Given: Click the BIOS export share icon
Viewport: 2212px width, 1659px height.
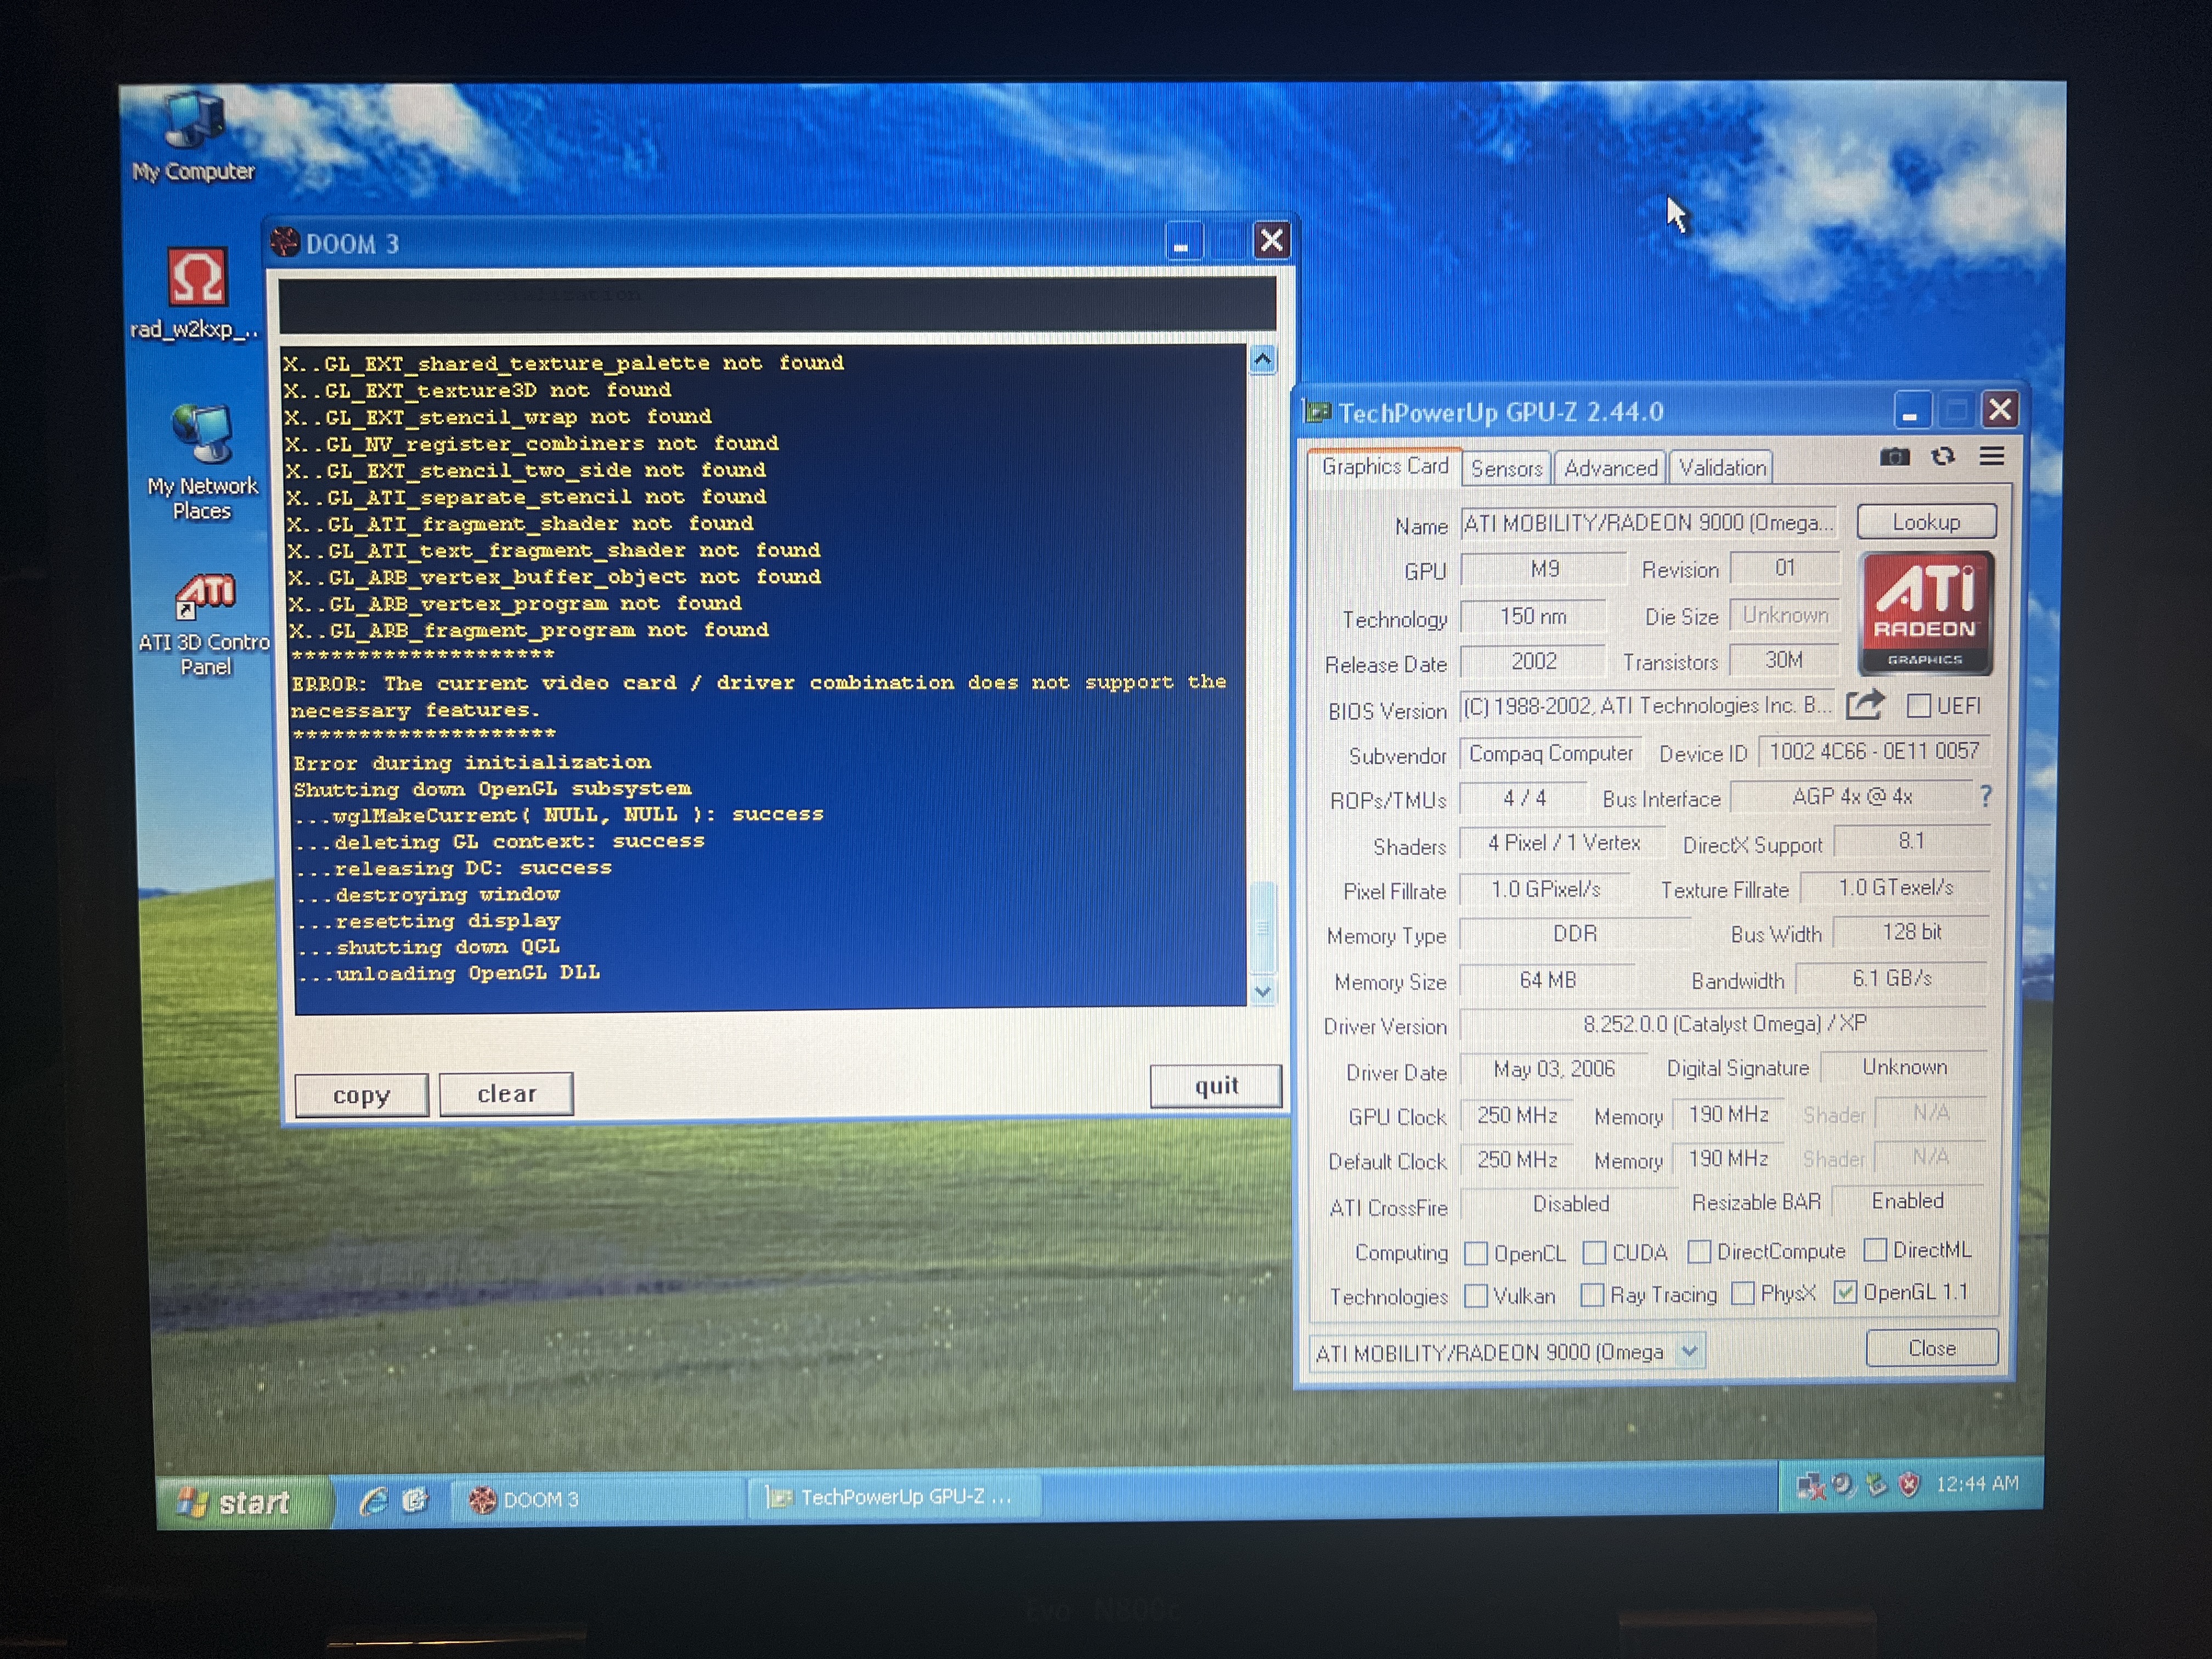Looking at the screenshot, I should pyautogui.click(x=1864, y=705).
